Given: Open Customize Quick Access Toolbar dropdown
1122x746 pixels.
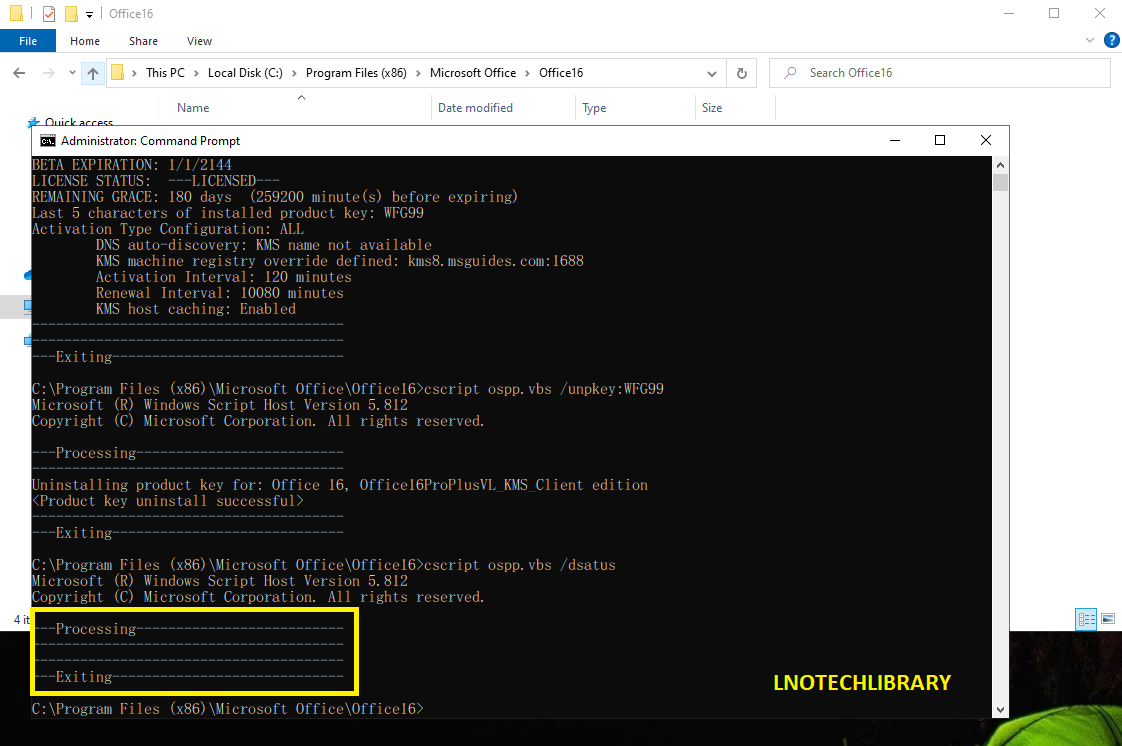Looking at the screenshot, I should (89, 14).
